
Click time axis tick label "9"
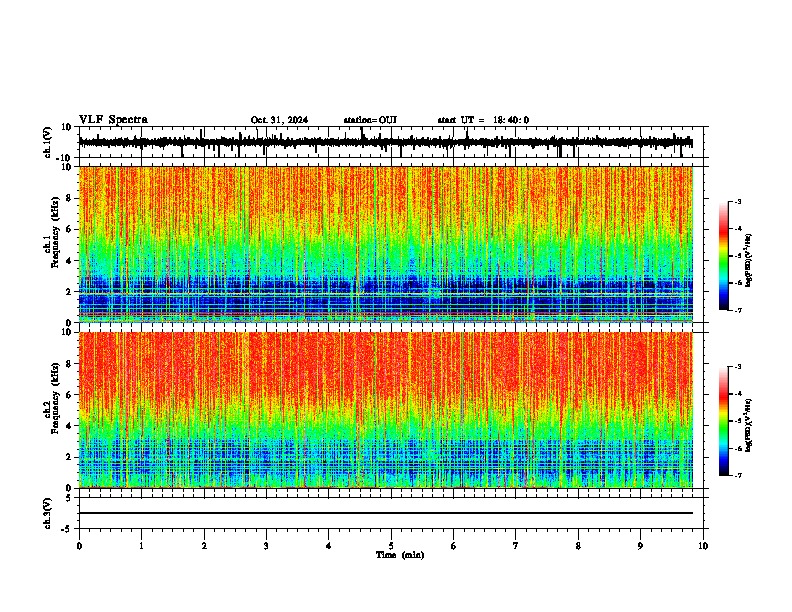coord(640,546)
